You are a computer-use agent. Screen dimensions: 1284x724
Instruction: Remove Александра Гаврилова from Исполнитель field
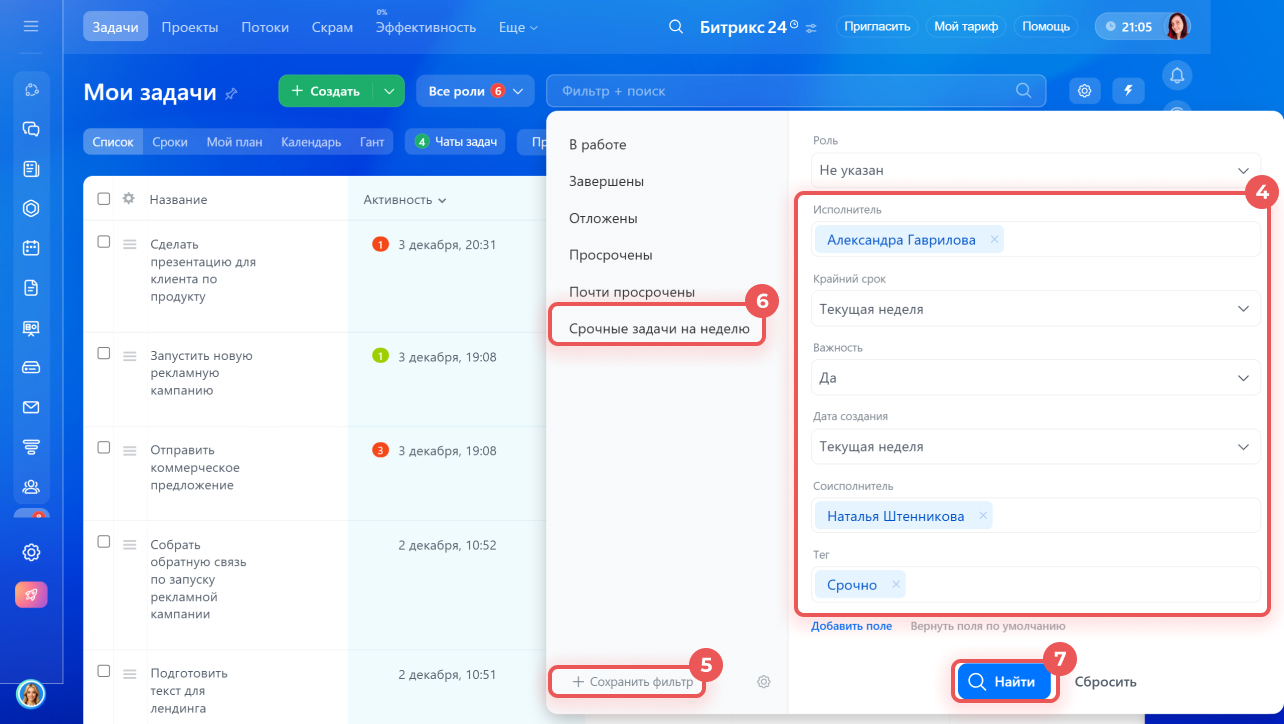[994, 240]
